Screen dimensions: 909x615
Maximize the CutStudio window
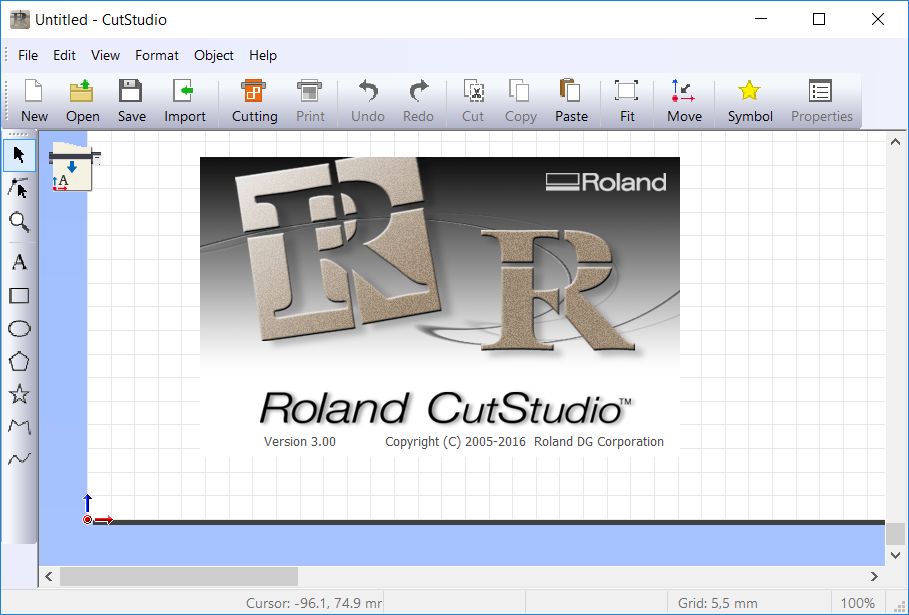(x=819, y=19)
